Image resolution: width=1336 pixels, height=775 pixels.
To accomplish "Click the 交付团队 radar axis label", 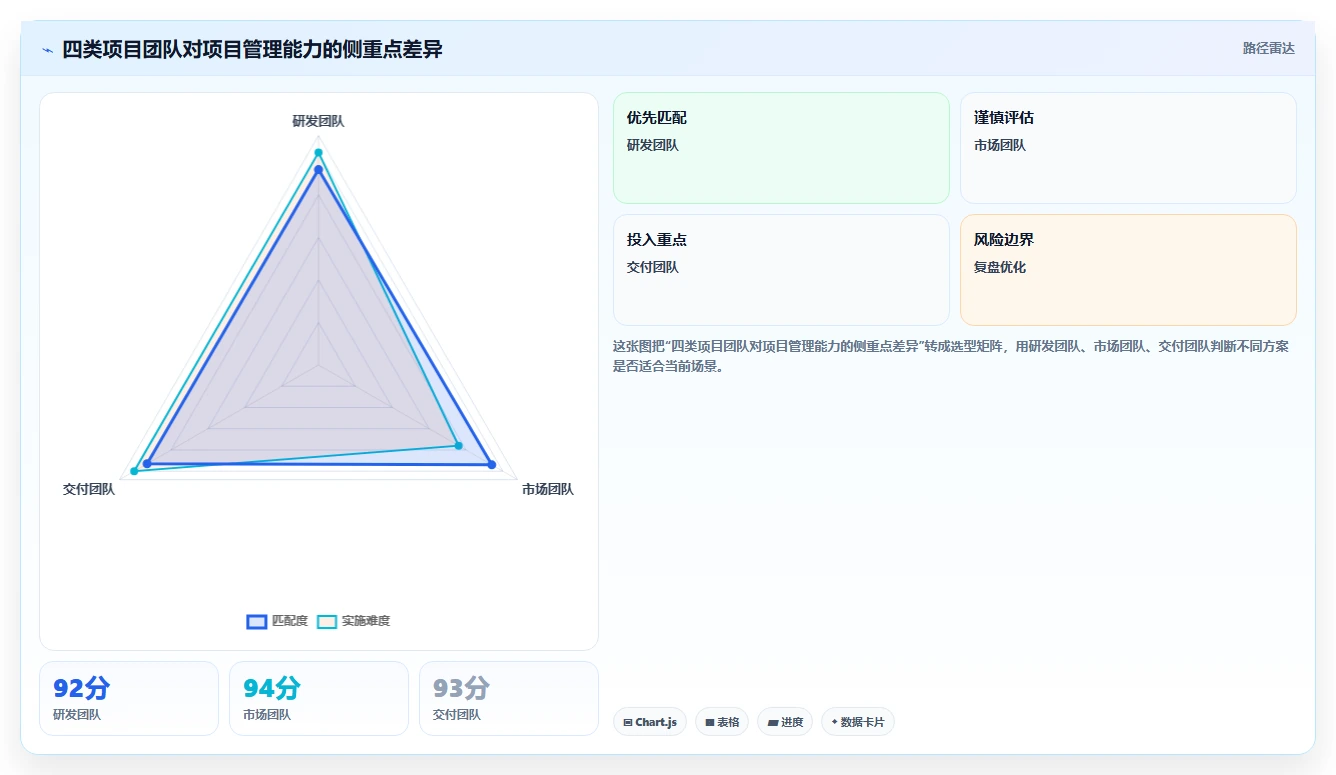I will pyautogui.click(x=89, y=489).
